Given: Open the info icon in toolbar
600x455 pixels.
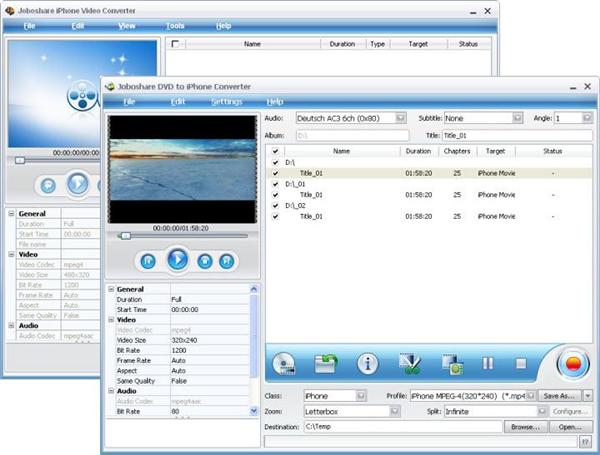Looking at the screenshot, I should [367, 365].
